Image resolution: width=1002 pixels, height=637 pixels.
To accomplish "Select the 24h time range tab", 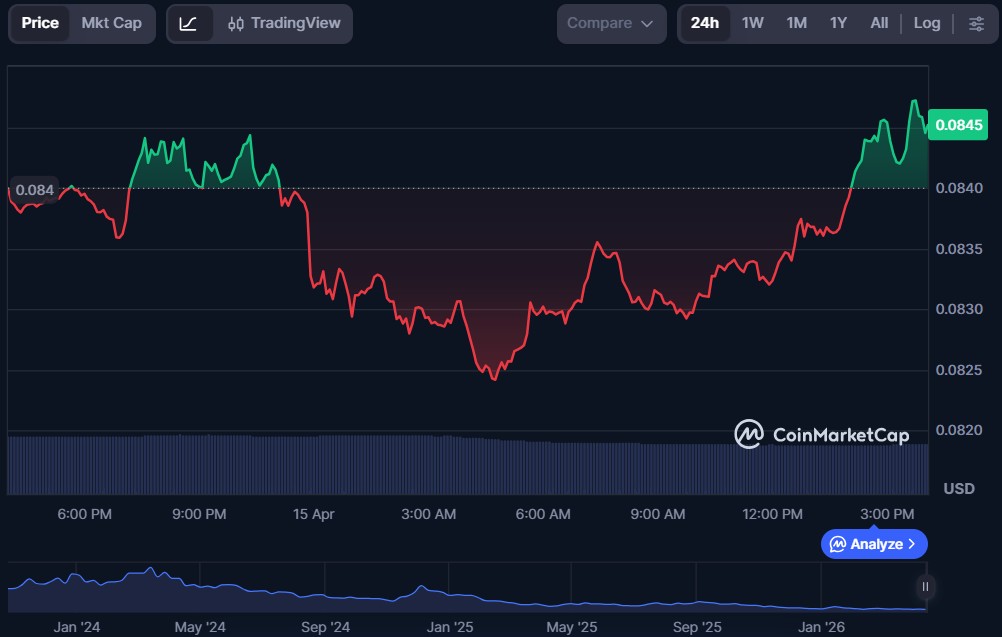I will point(704,23).
